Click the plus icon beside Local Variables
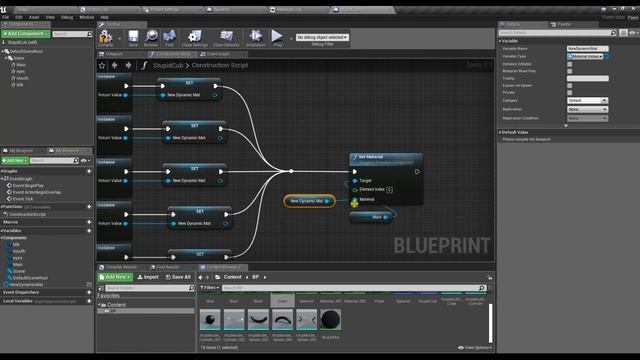Image resolution: width=640 pixels, height=360 pixels. 89,301
